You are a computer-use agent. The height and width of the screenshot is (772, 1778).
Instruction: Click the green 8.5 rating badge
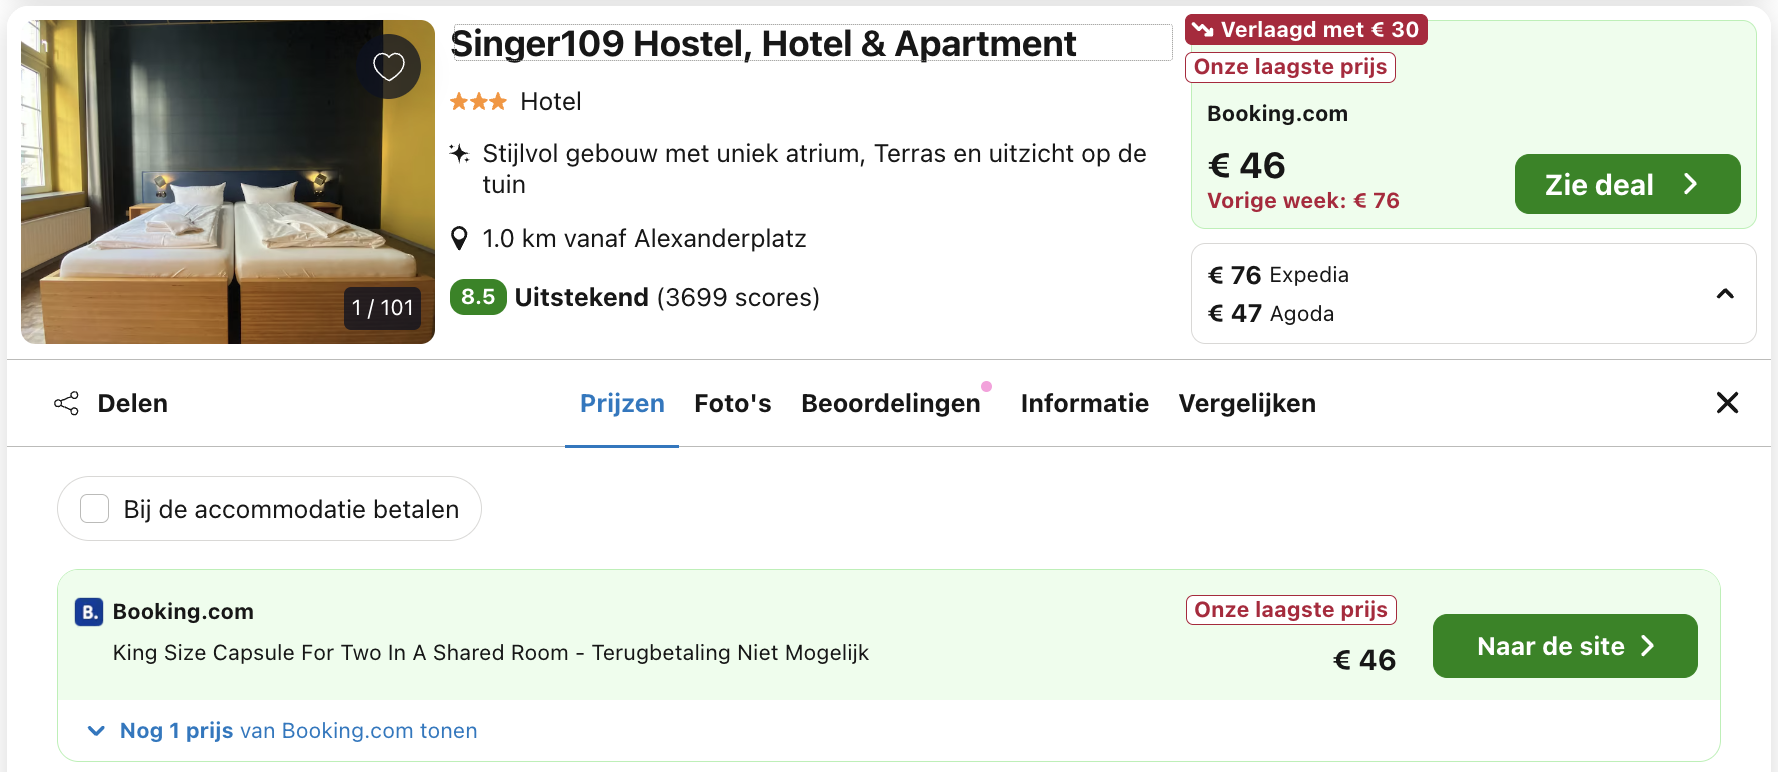(x=478, y=297)
